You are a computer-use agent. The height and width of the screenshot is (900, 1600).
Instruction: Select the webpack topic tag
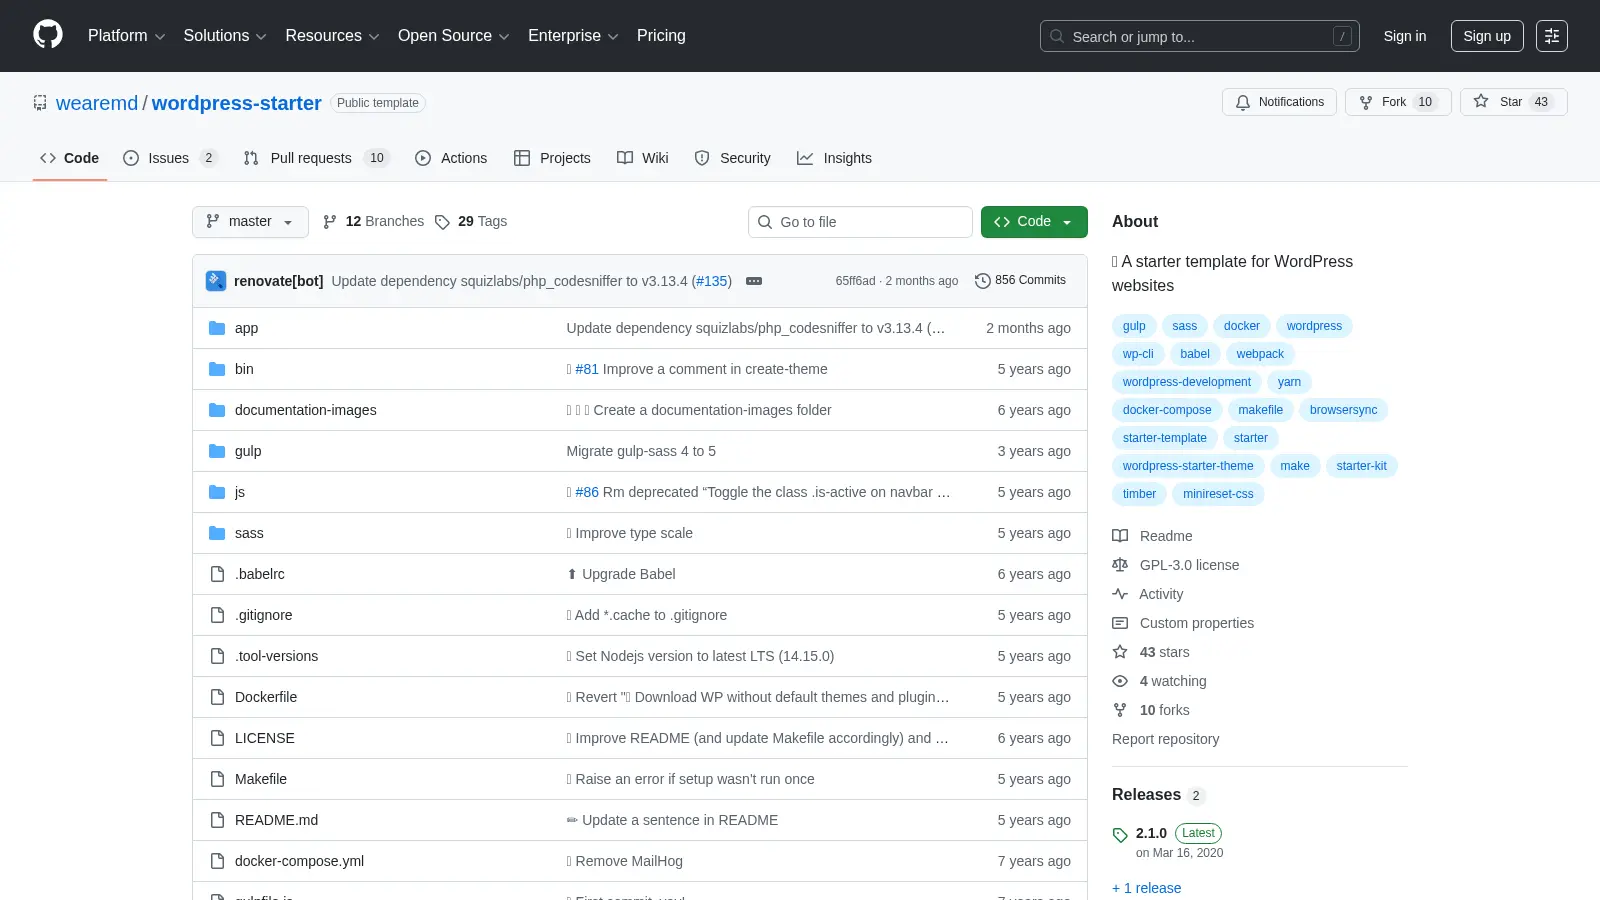(1260, 354)
